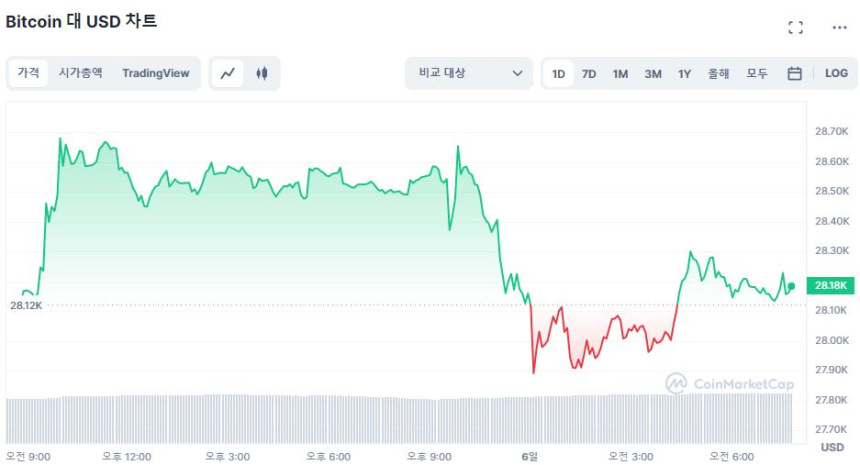Switch to candlestick chart view
The image size is (860, 465).
262,73
